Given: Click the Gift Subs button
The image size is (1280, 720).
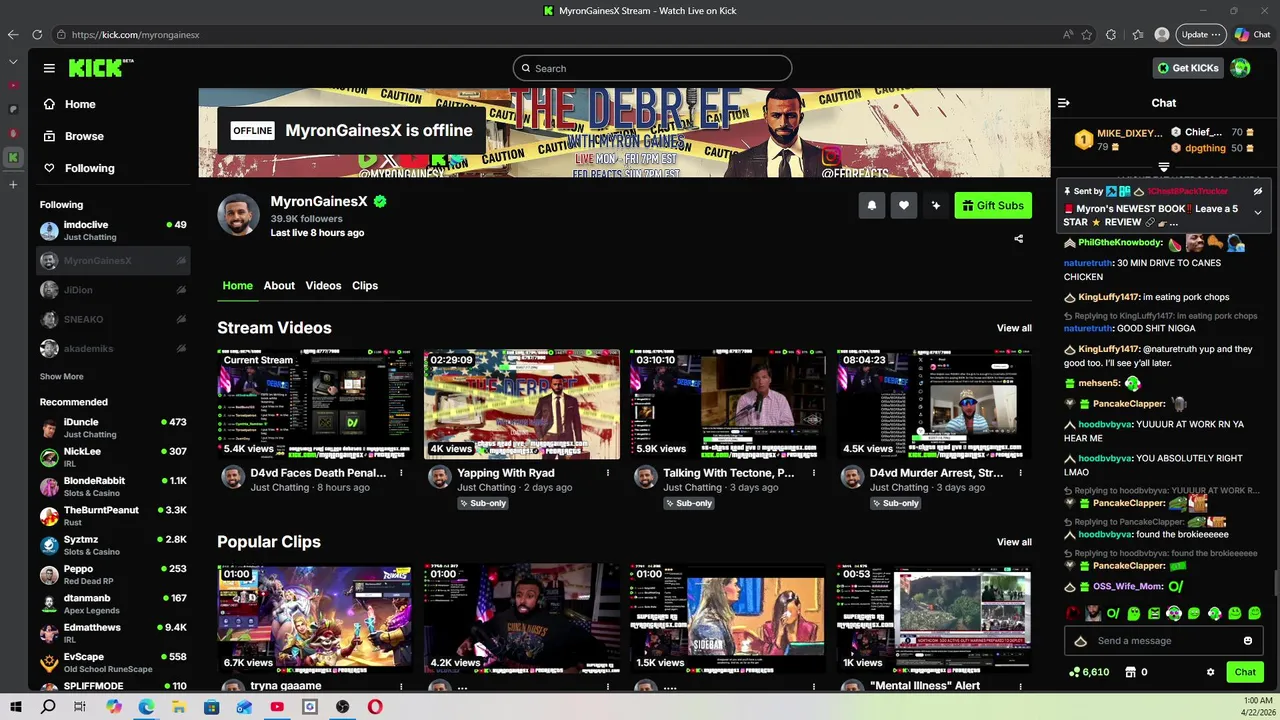Looking at the screenshot, I should pos(993,205).
